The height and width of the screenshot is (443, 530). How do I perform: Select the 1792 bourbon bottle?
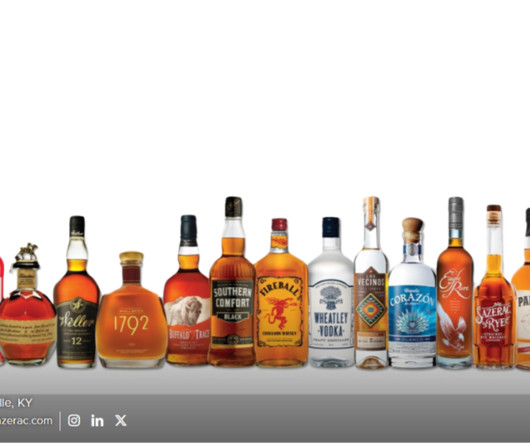(x=131, y=310)
